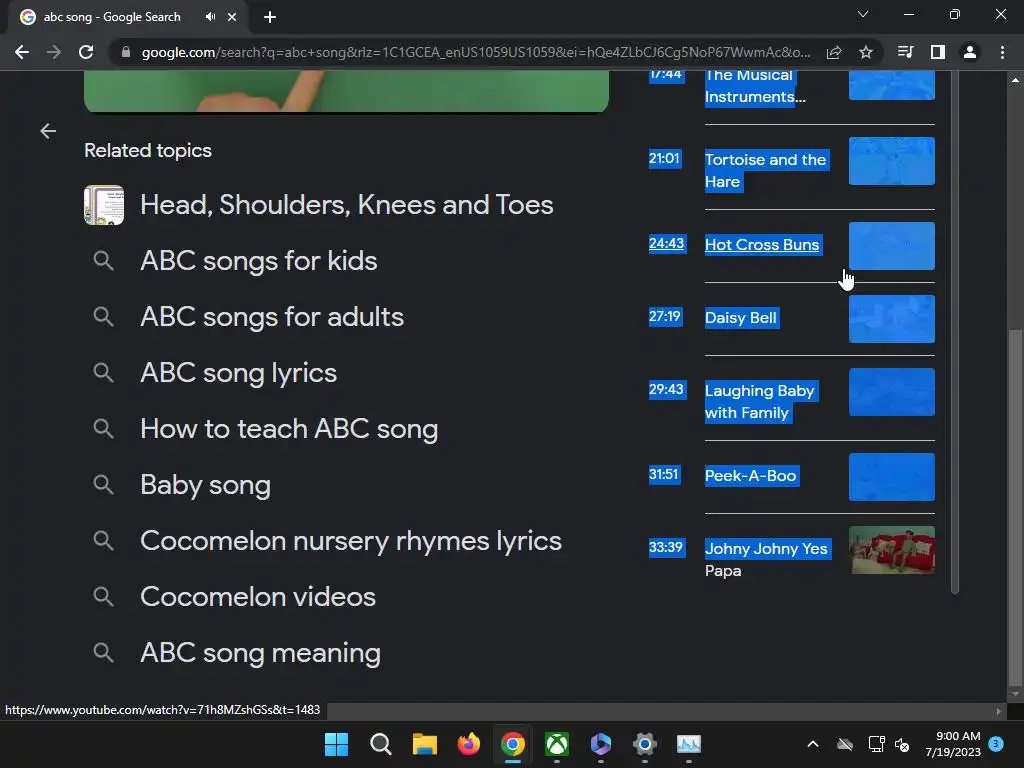Jump to The Musical Instruments chapter
This screenshot has width=1024, height=768.
[x=755, y=86]
